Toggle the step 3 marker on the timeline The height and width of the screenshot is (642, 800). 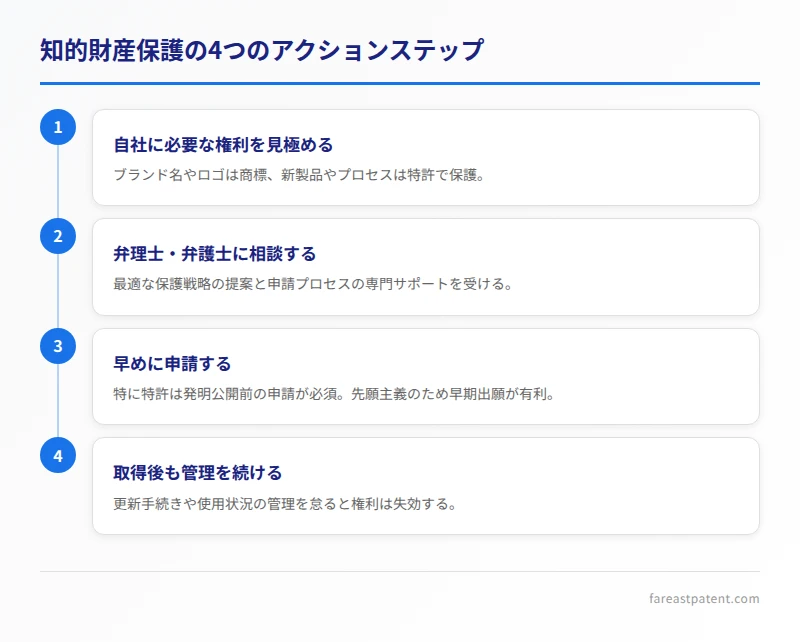pyautogui.click(x=59, y=346)
